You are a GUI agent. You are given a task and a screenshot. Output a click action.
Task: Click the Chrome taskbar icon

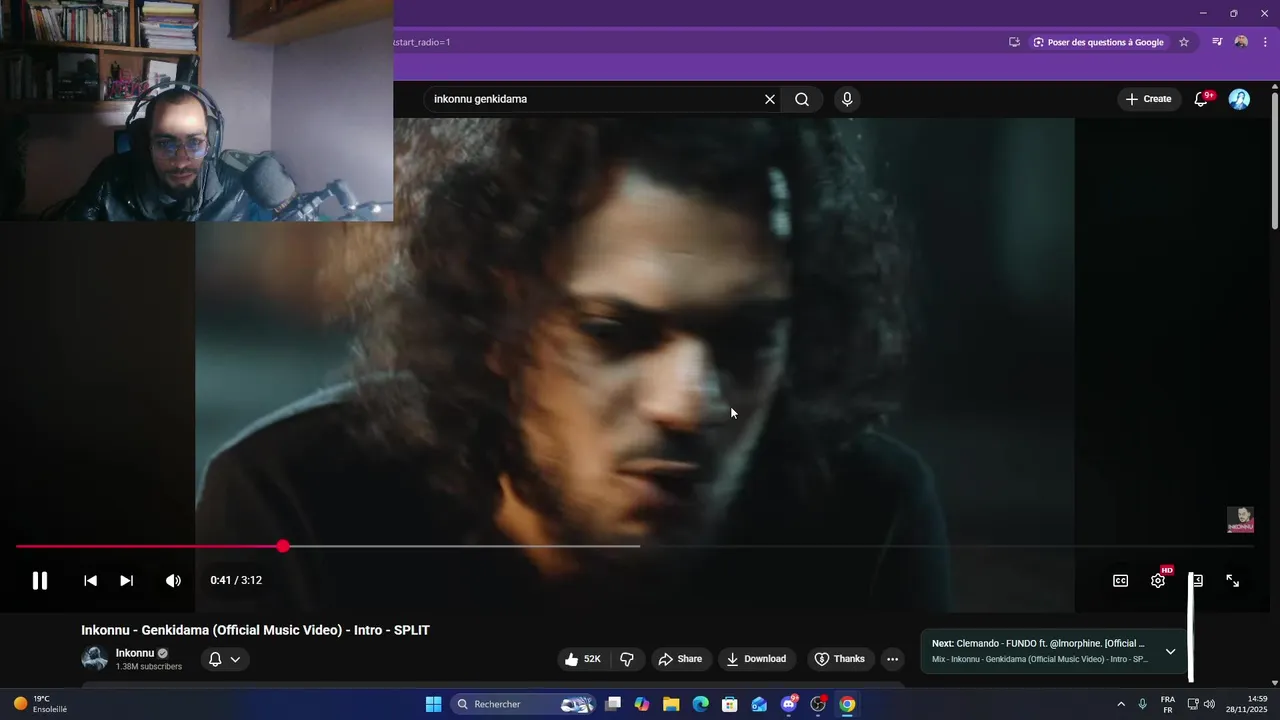847,704
